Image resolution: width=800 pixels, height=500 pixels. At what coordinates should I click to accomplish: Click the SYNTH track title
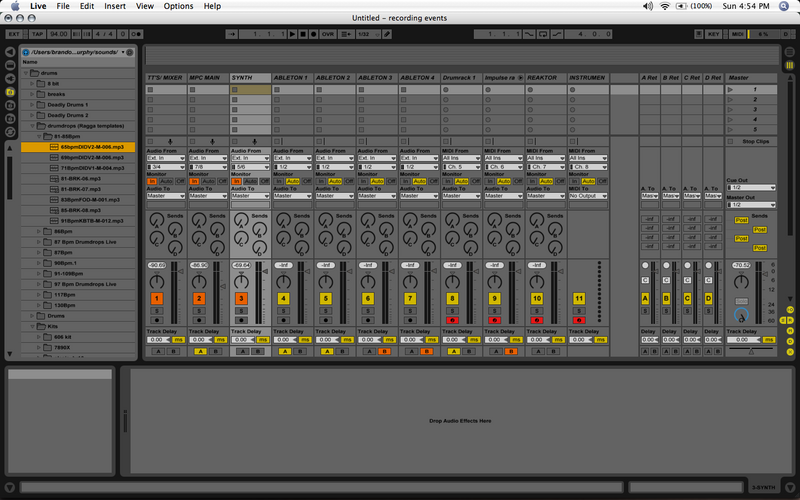tap(250, 78)
